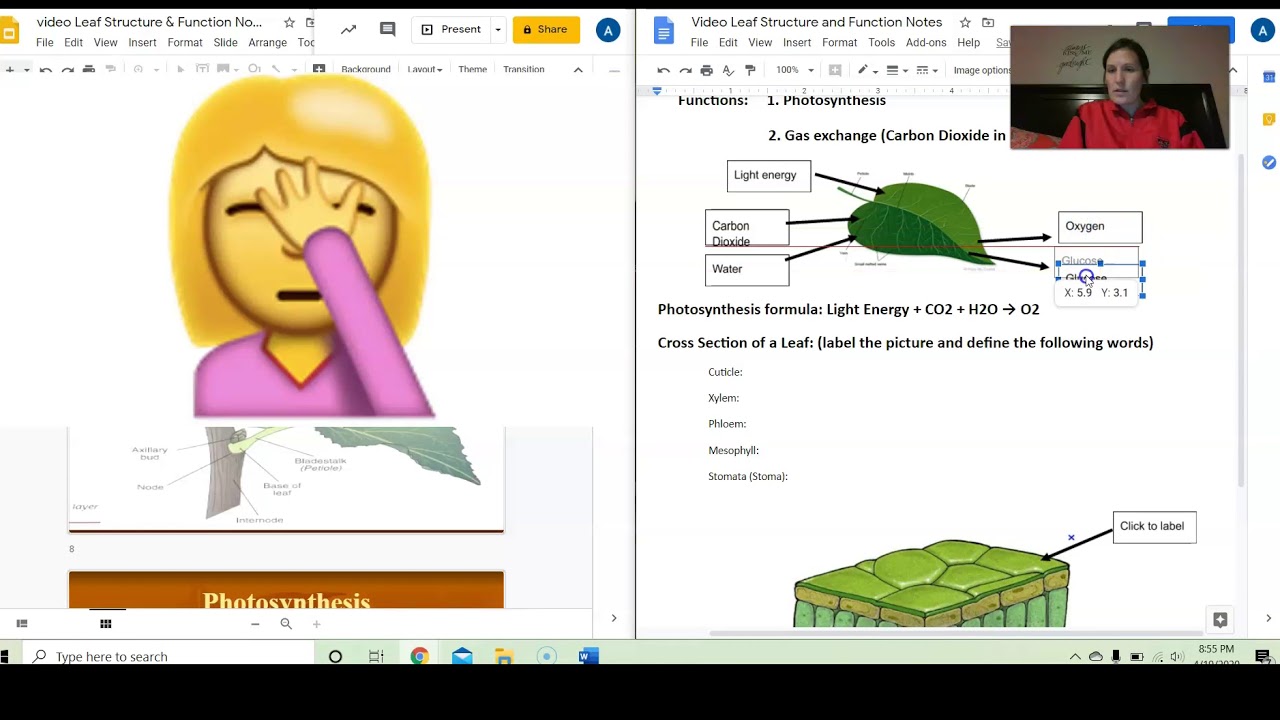Zoom out in Slides bottom bar
This screenshot has height=720, width=1280.
tap(255, 624)
